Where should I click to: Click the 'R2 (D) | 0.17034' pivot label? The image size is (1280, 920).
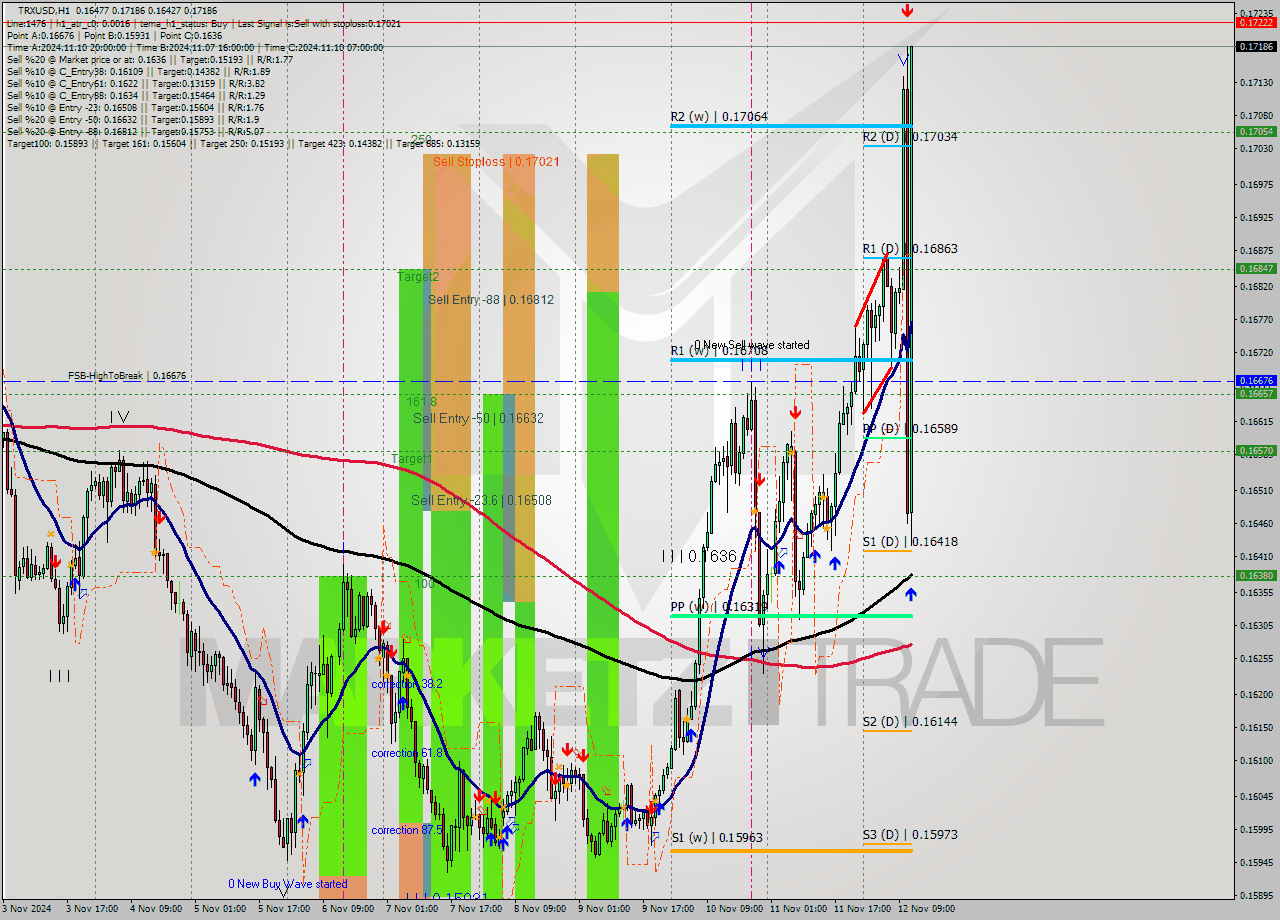point(910,137)
